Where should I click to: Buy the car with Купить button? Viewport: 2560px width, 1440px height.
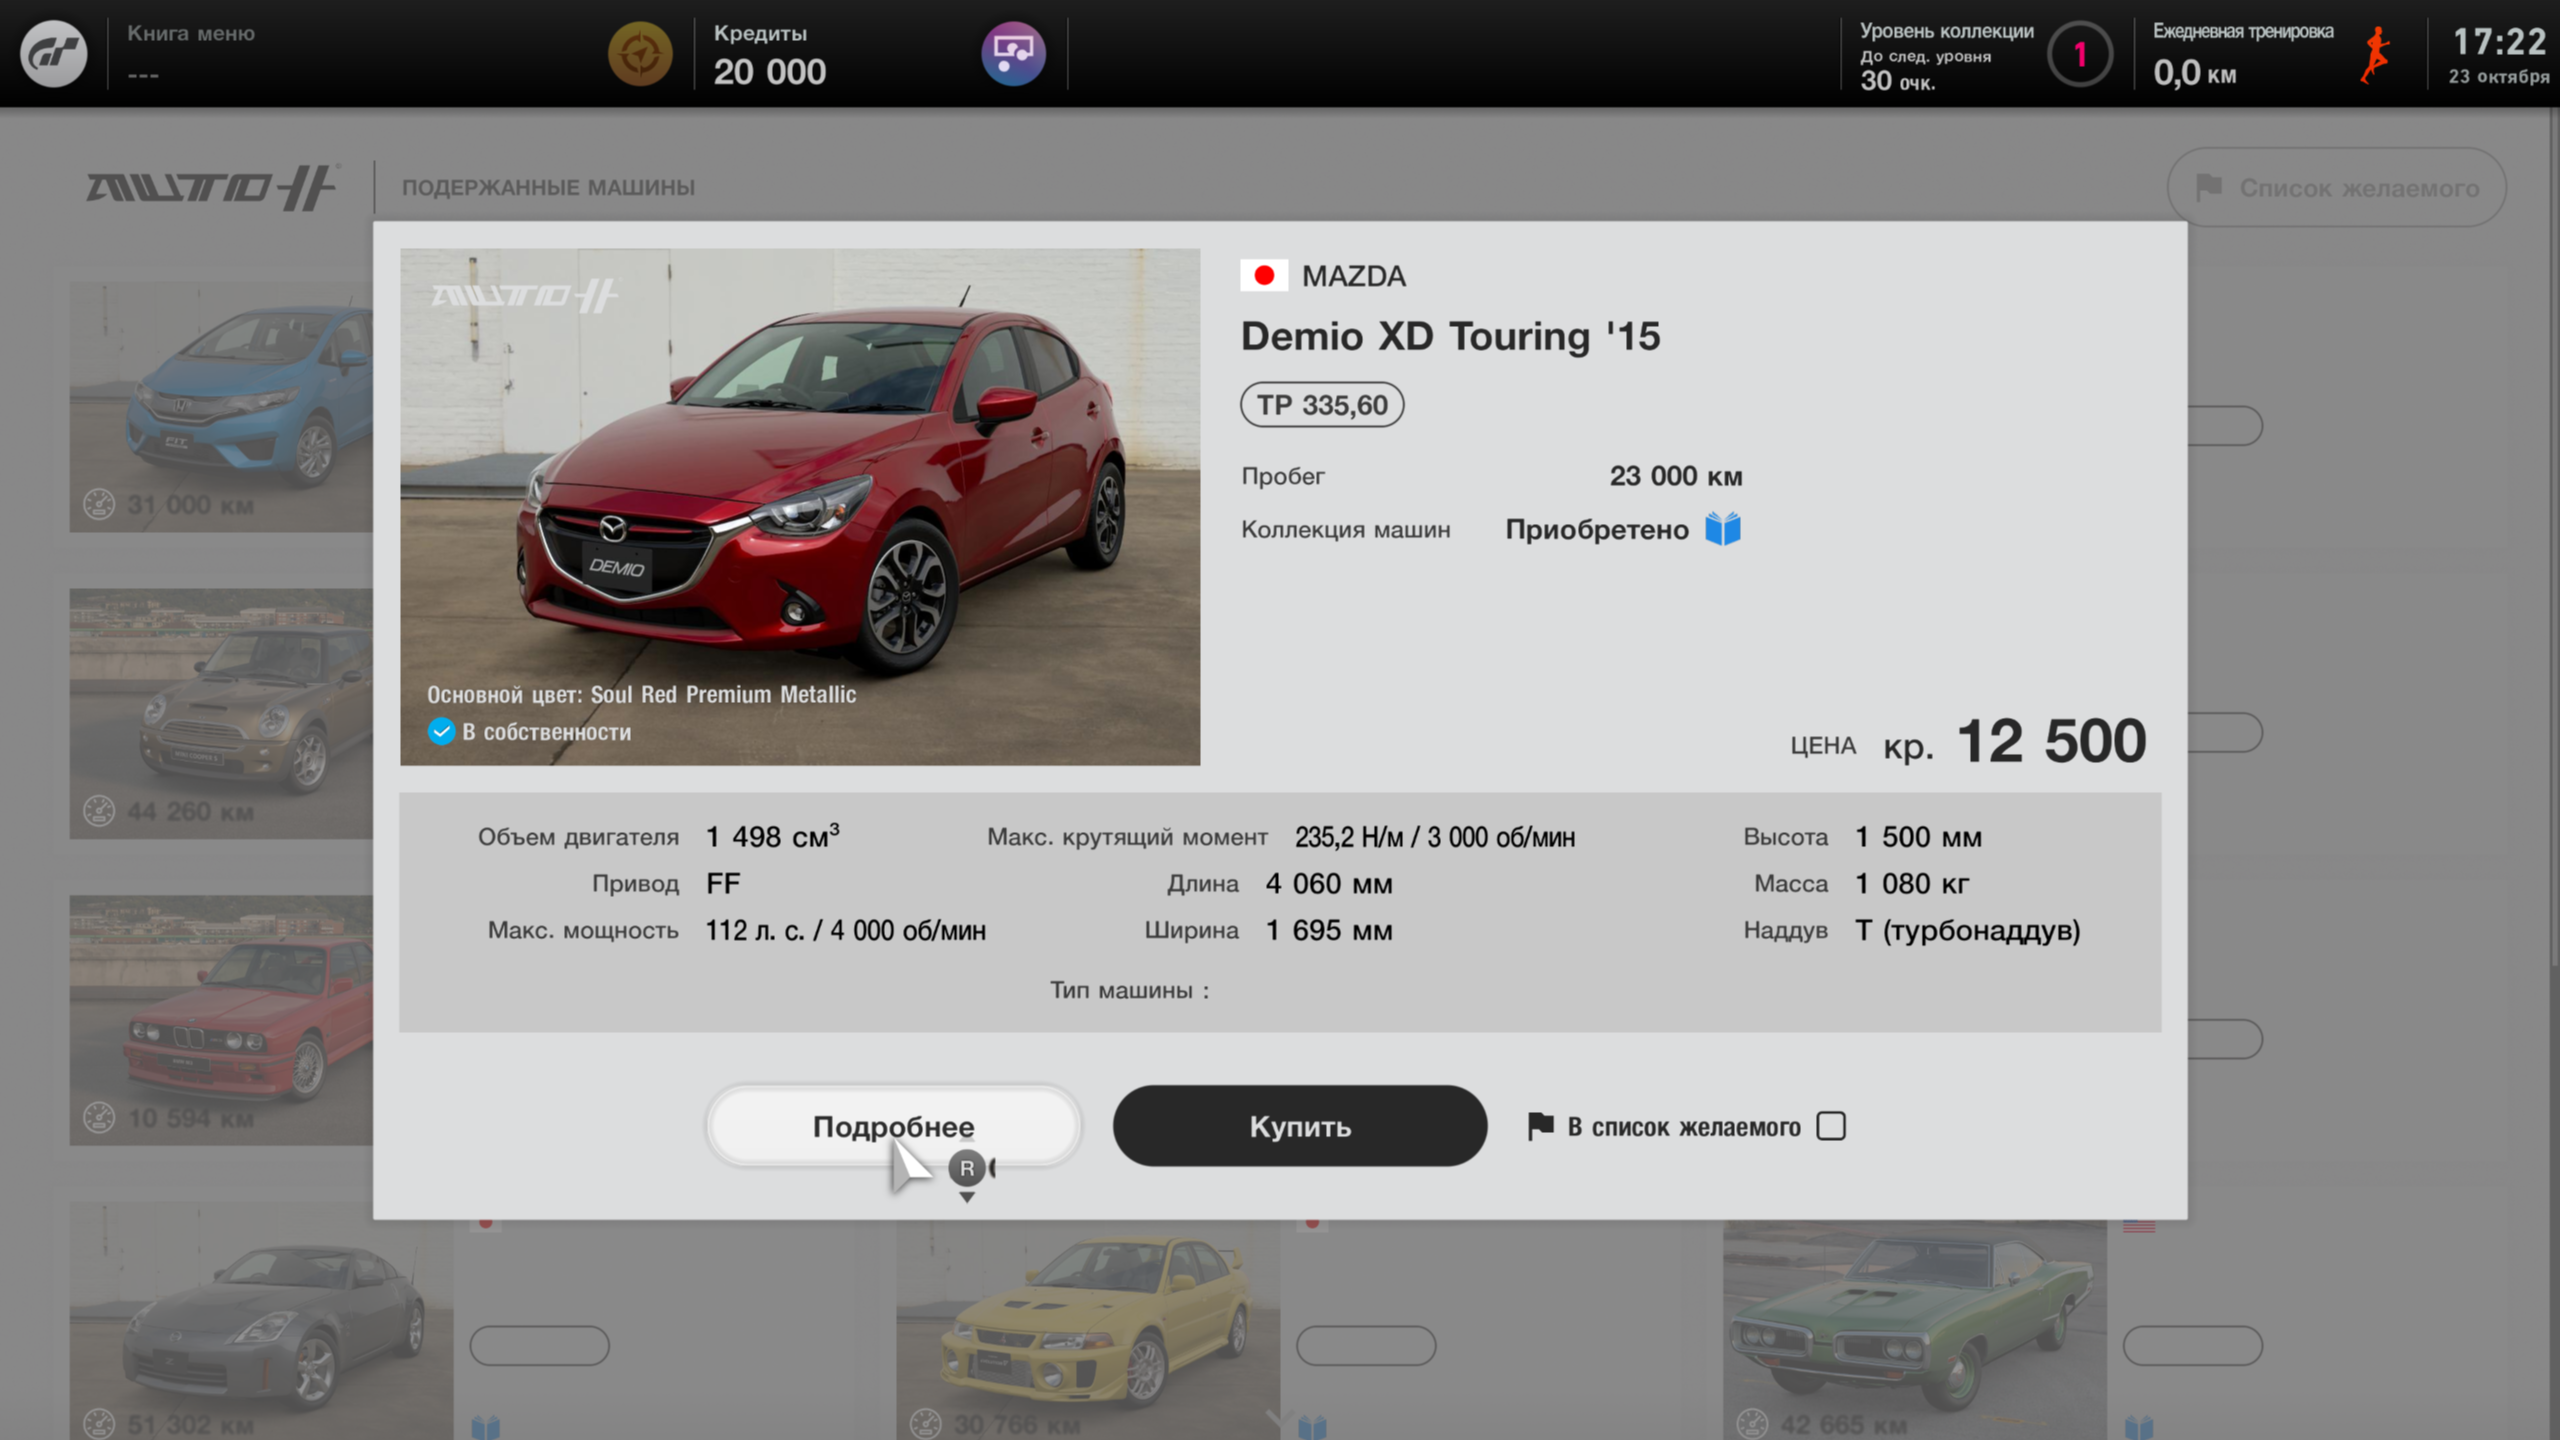pyautogui.click(x=1299, y=1126)
